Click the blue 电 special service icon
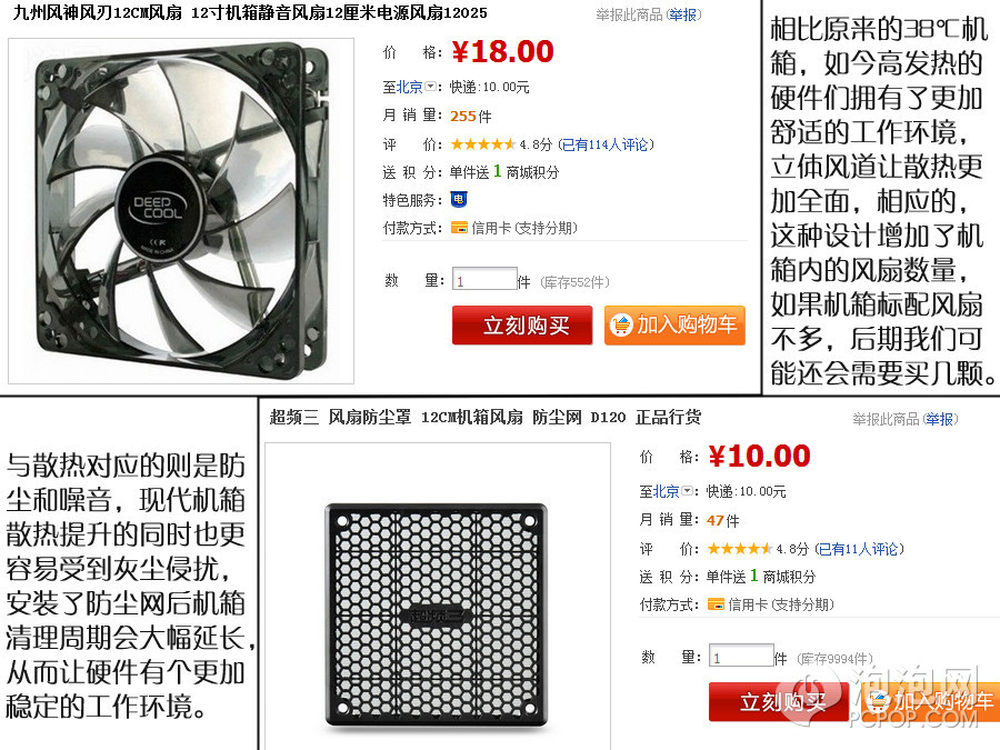The height and width of the screenshot is (750, 1000). (x=459, y=200)
